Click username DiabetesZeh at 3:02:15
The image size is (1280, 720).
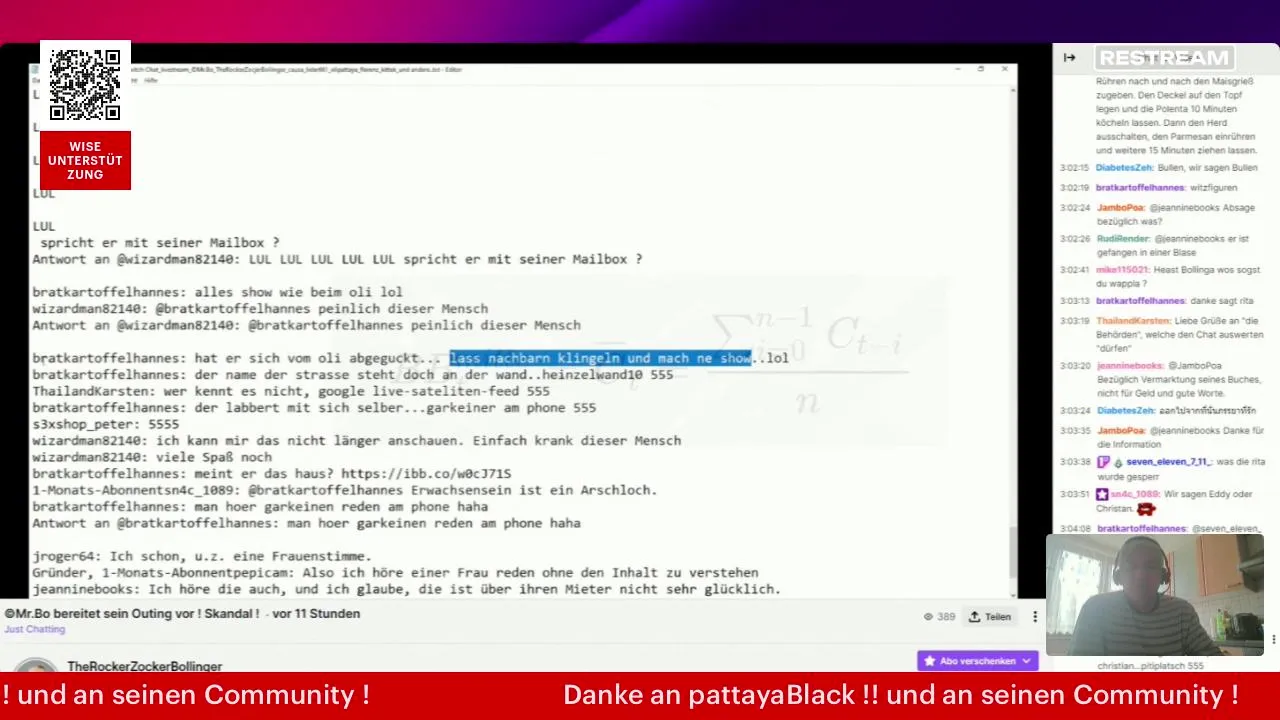(x=1125, y=168)
